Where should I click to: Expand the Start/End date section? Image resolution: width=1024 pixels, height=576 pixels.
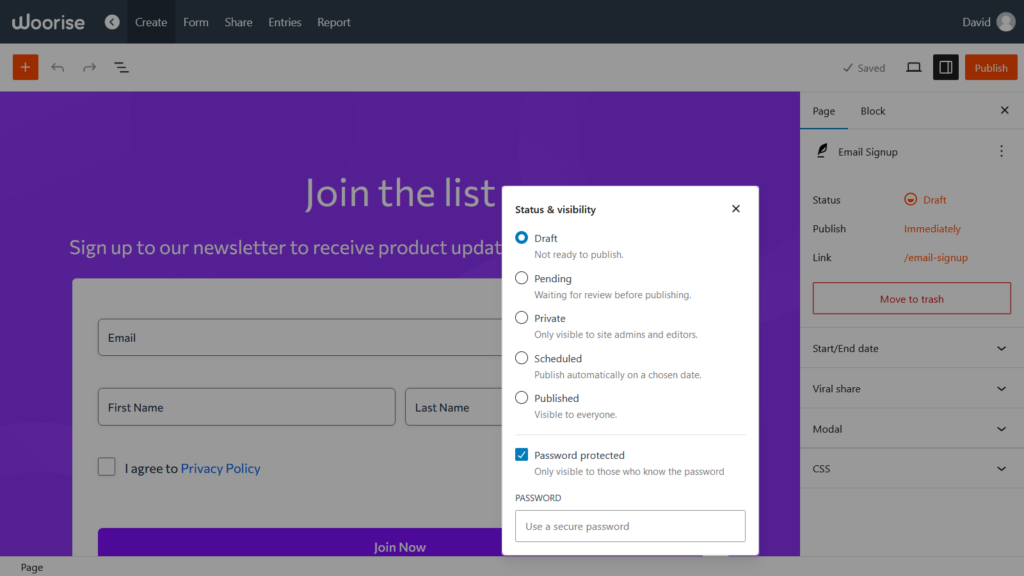pos(911,349)
